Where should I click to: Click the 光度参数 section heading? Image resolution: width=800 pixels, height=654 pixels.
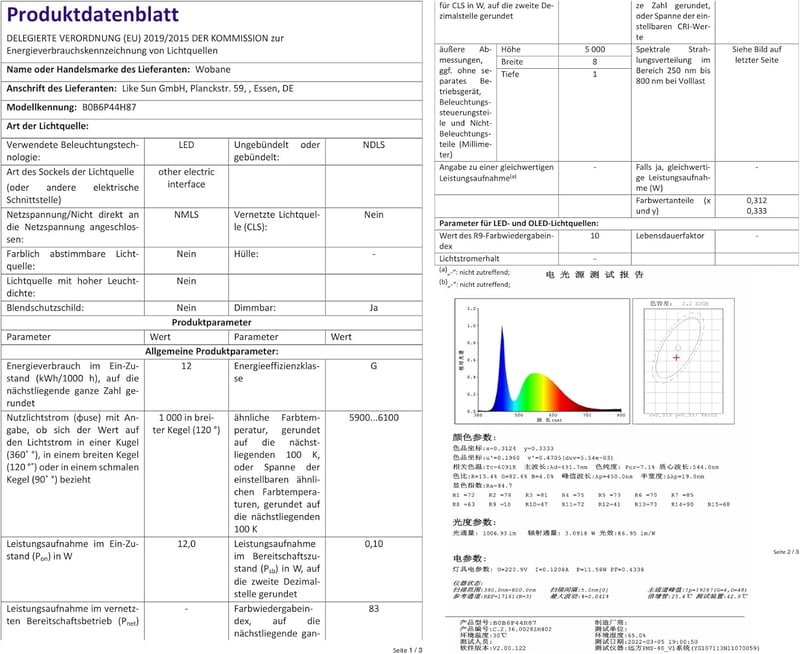pos(474,522)
